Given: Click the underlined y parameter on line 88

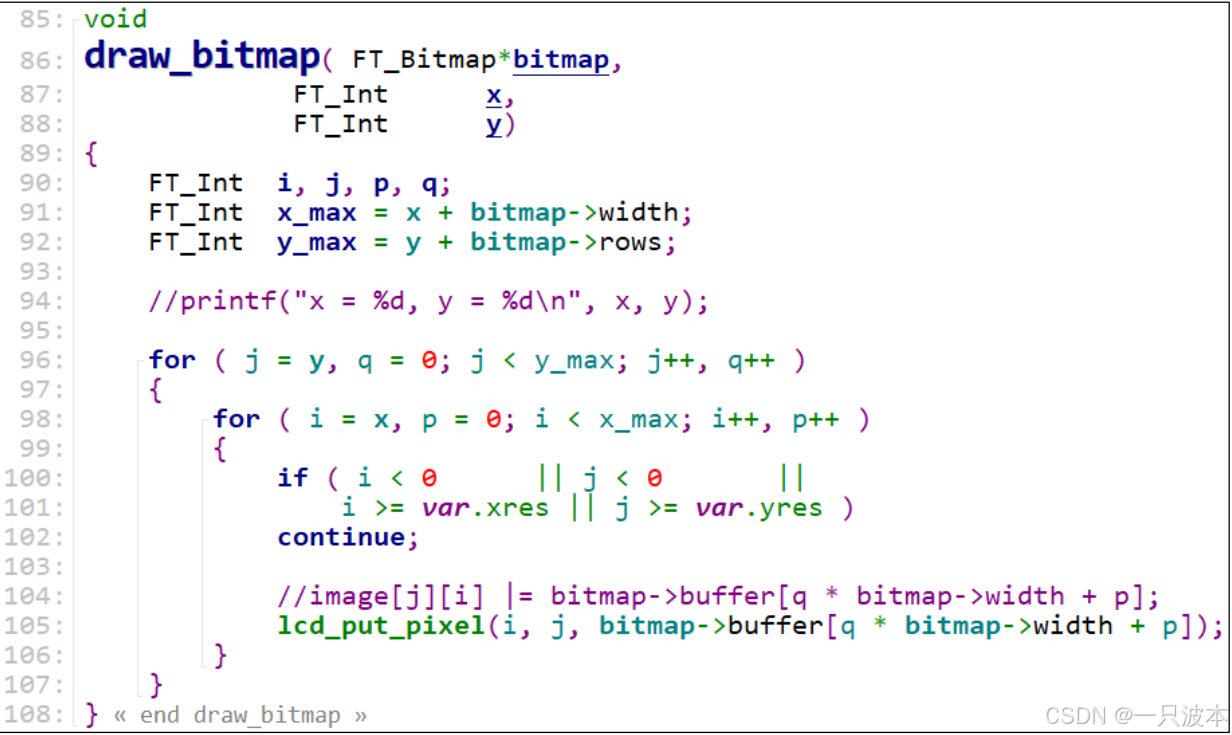Looking at the screenshot, I should (494, 126).
